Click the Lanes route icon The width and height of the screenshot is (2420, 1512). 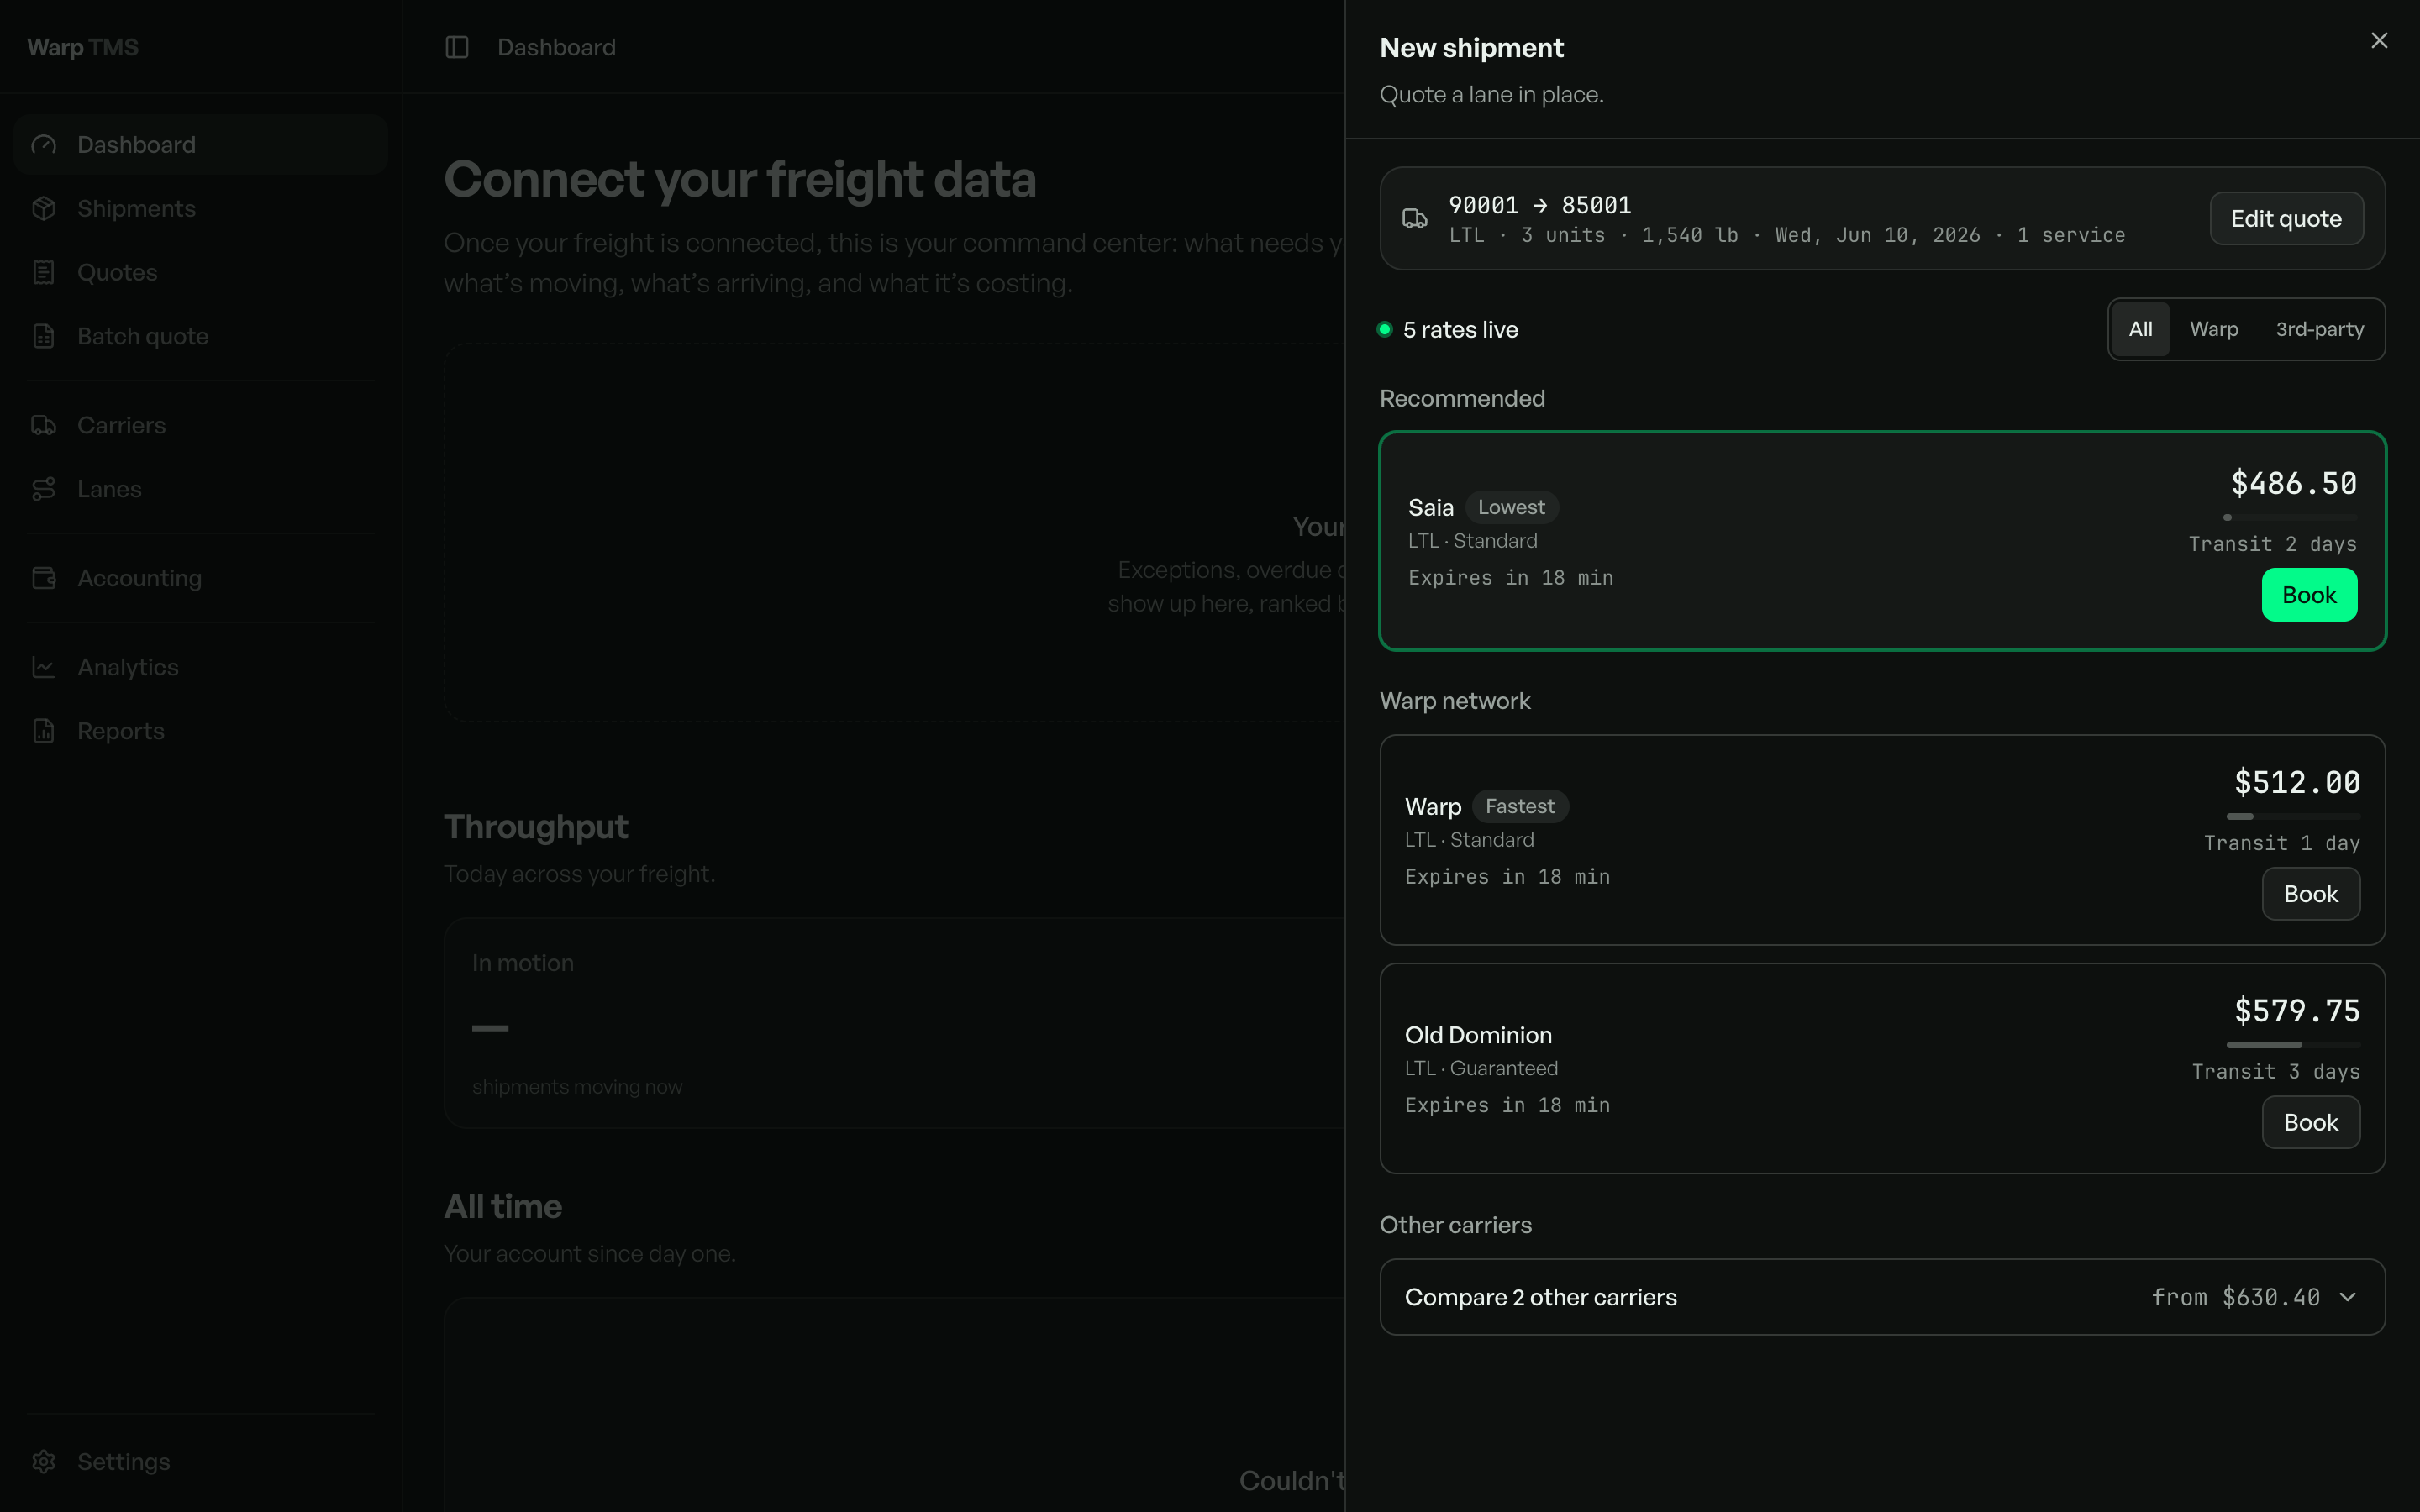click(x=44, y=490)
